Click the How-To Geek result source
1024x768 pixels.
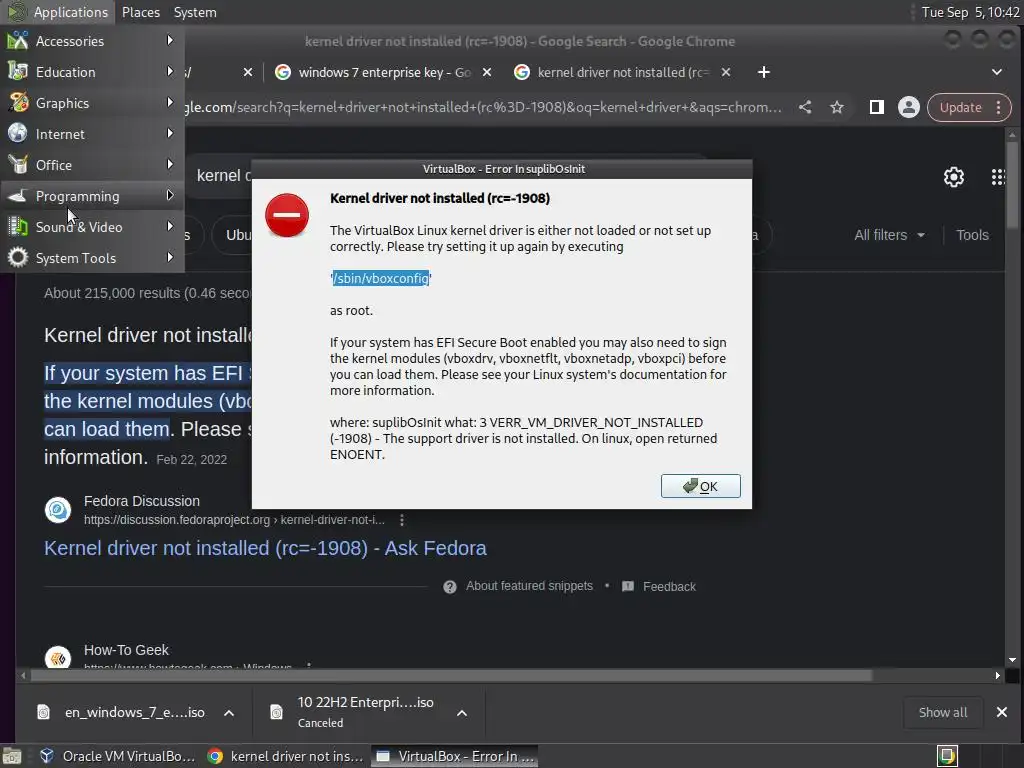click(126, 650)
